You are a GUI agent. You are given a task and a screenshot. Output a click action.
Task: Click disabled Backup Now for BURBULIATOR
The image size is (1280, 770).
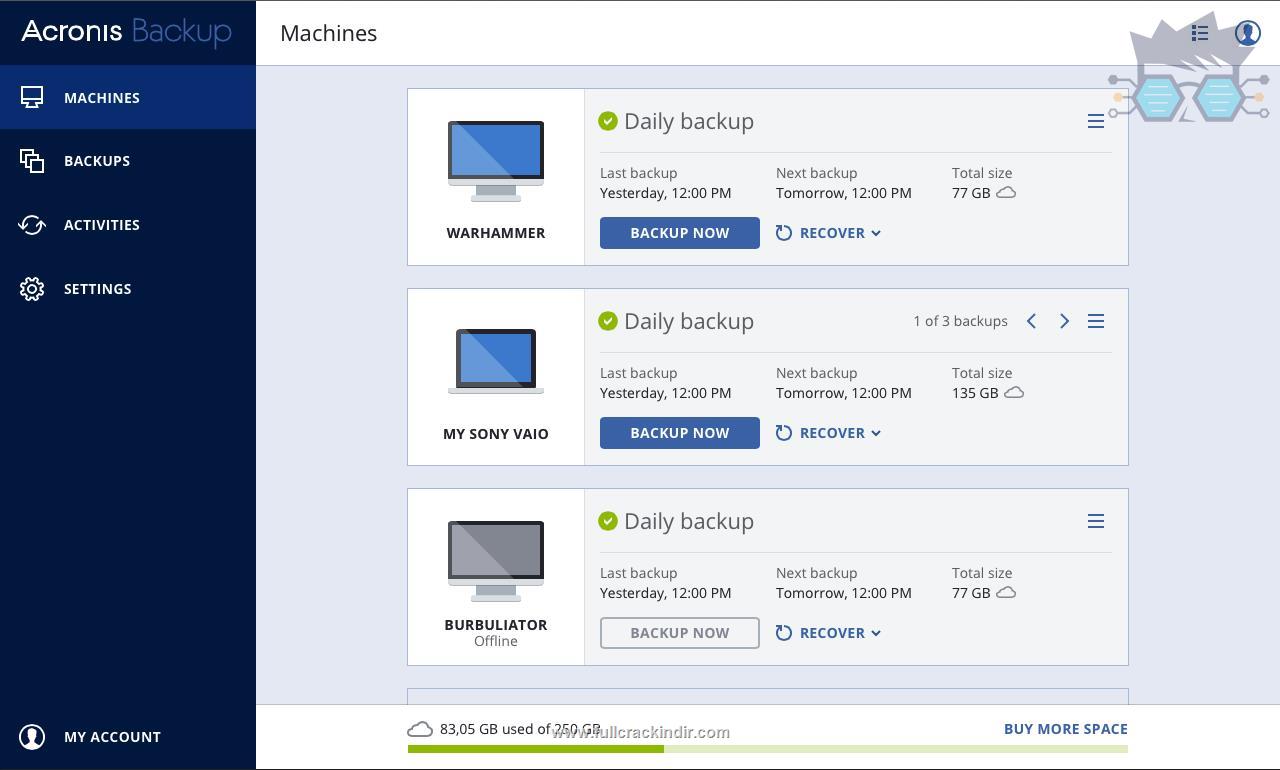coord(680,633)
